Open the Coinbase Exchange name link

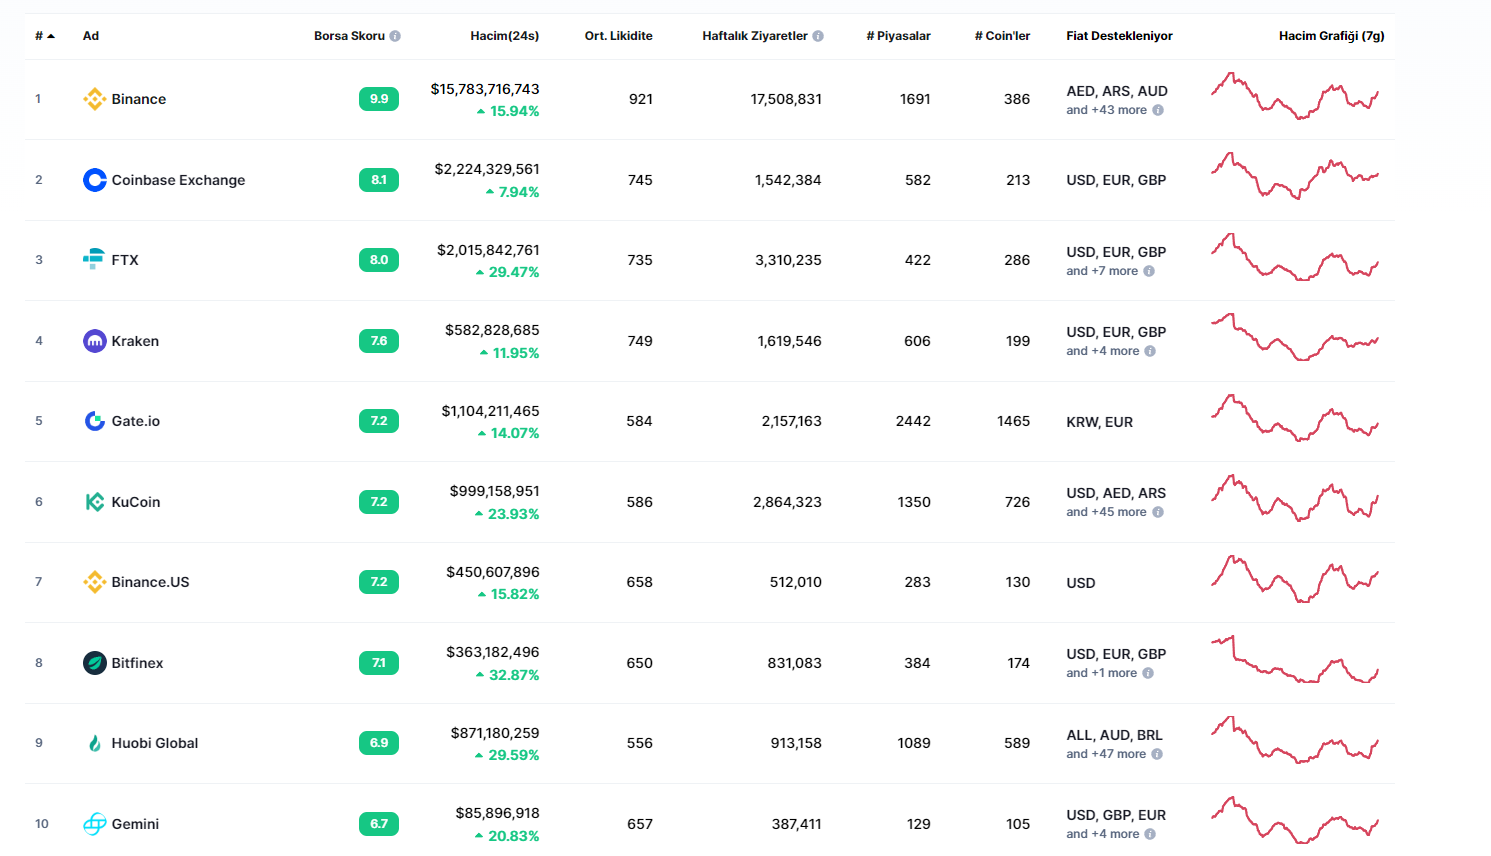pyautogui.click(x=178, y=180)
